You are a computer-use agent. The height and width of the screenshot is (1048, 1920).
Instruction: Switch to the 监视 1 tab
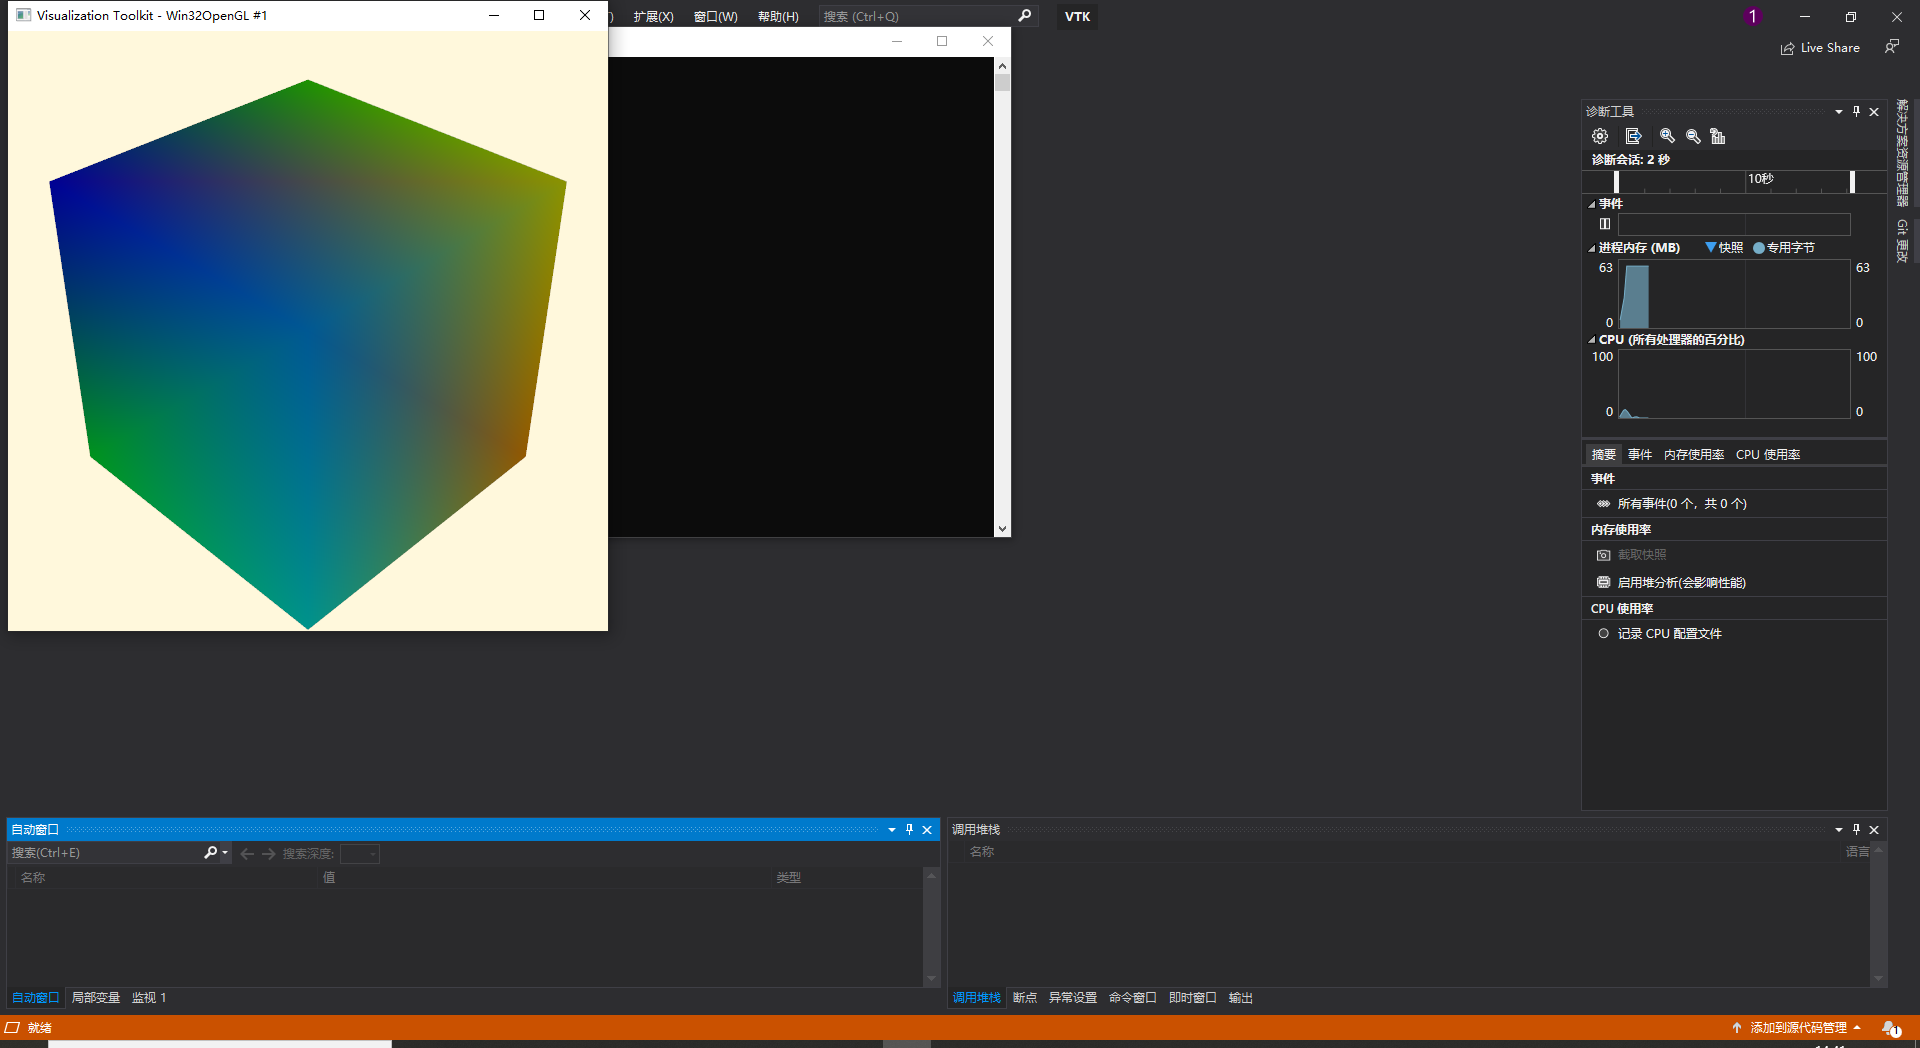click(x=149, y=998)
